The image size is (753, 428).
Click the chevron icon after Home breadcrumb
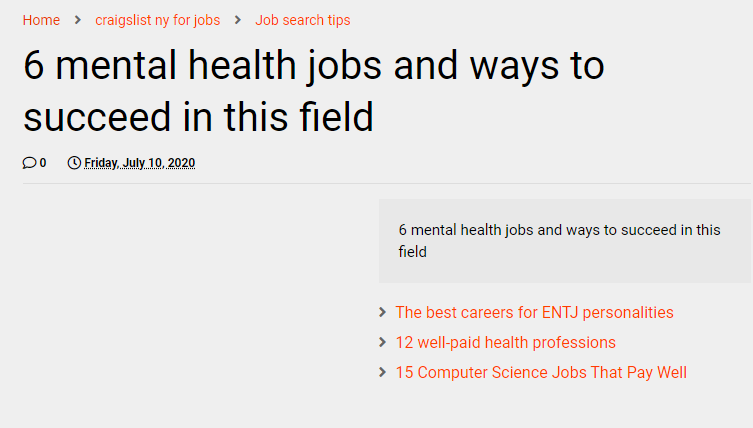pyautogui.click(x=78, y=20)
